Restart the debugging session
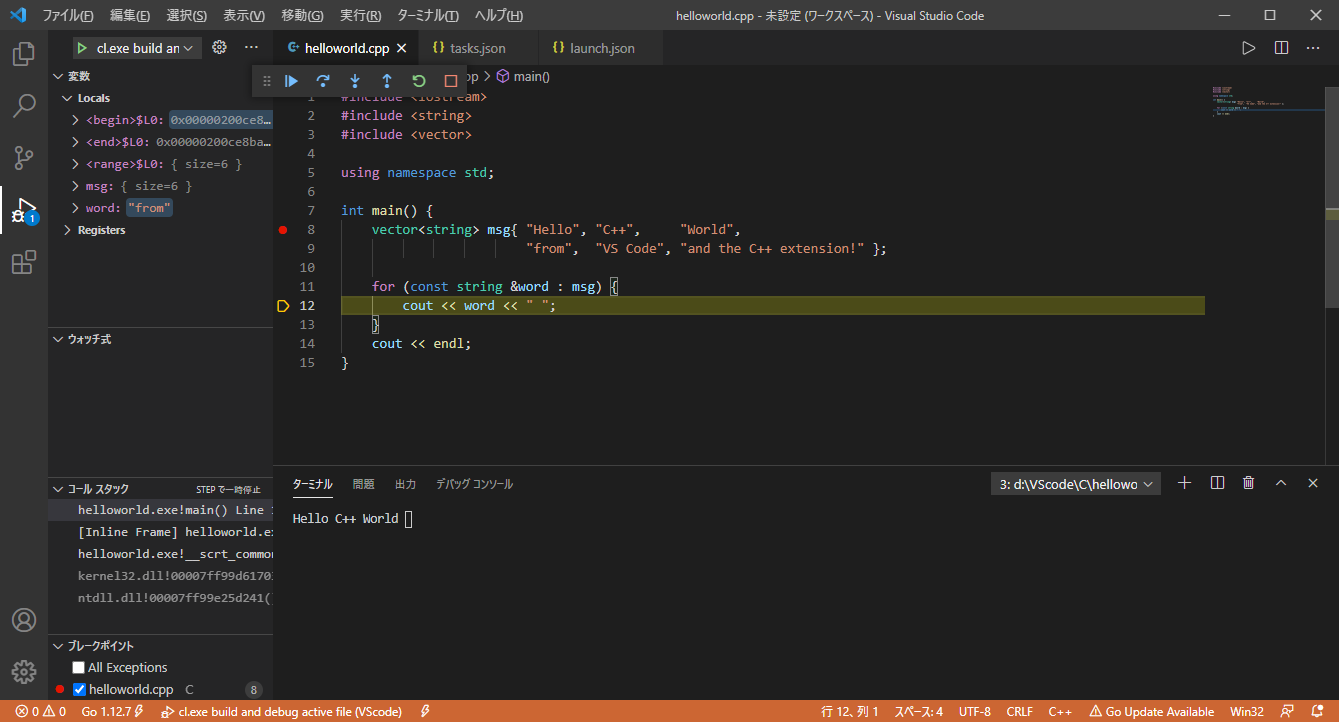Image resolution: width=1339 pixels, height=722 pixels. [x=418, y=80]
